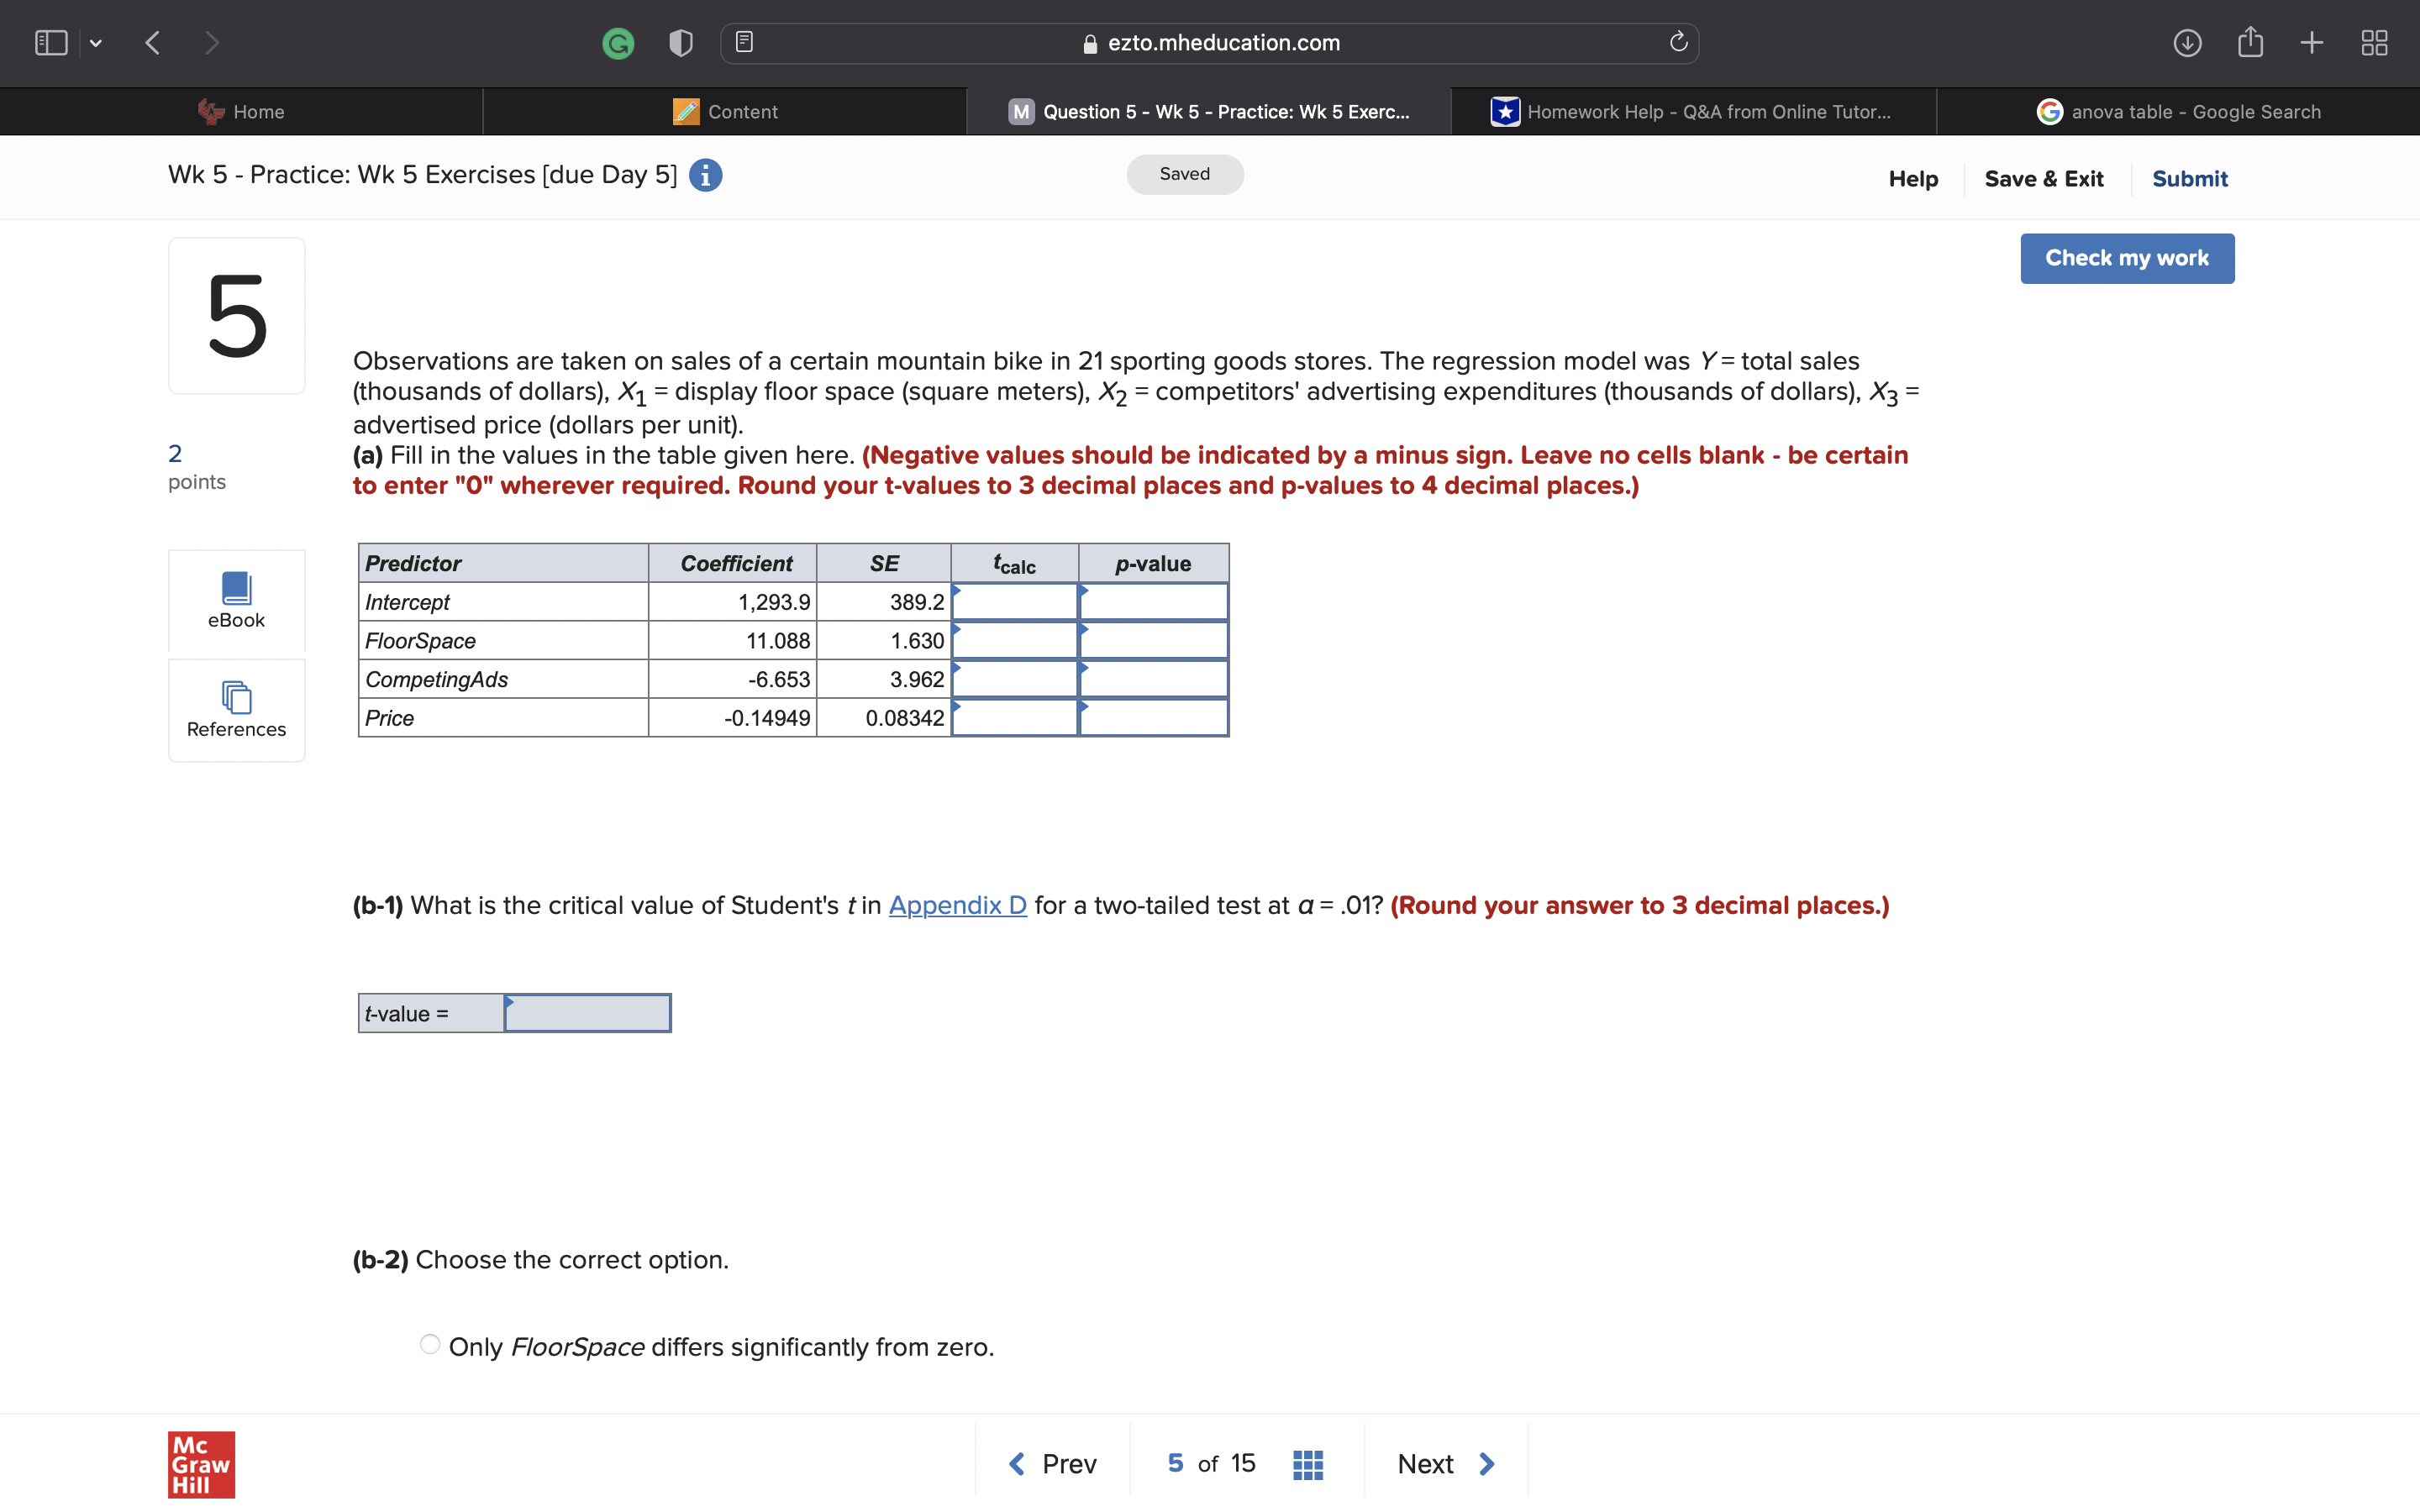The height and width of the screenshot is (1512, 2420).
Task: Expand the sidebar chevron dropdown
Action: point(96,42)
